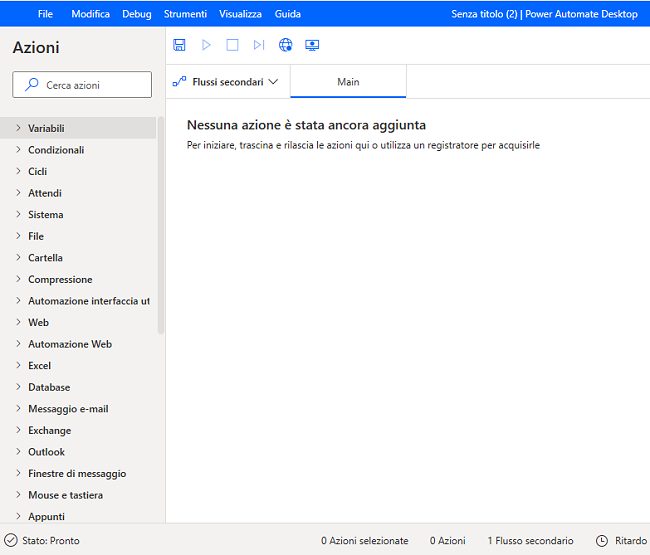Select the Automazione Web label
Screen dimensions: 650x555
pos(70,344)
